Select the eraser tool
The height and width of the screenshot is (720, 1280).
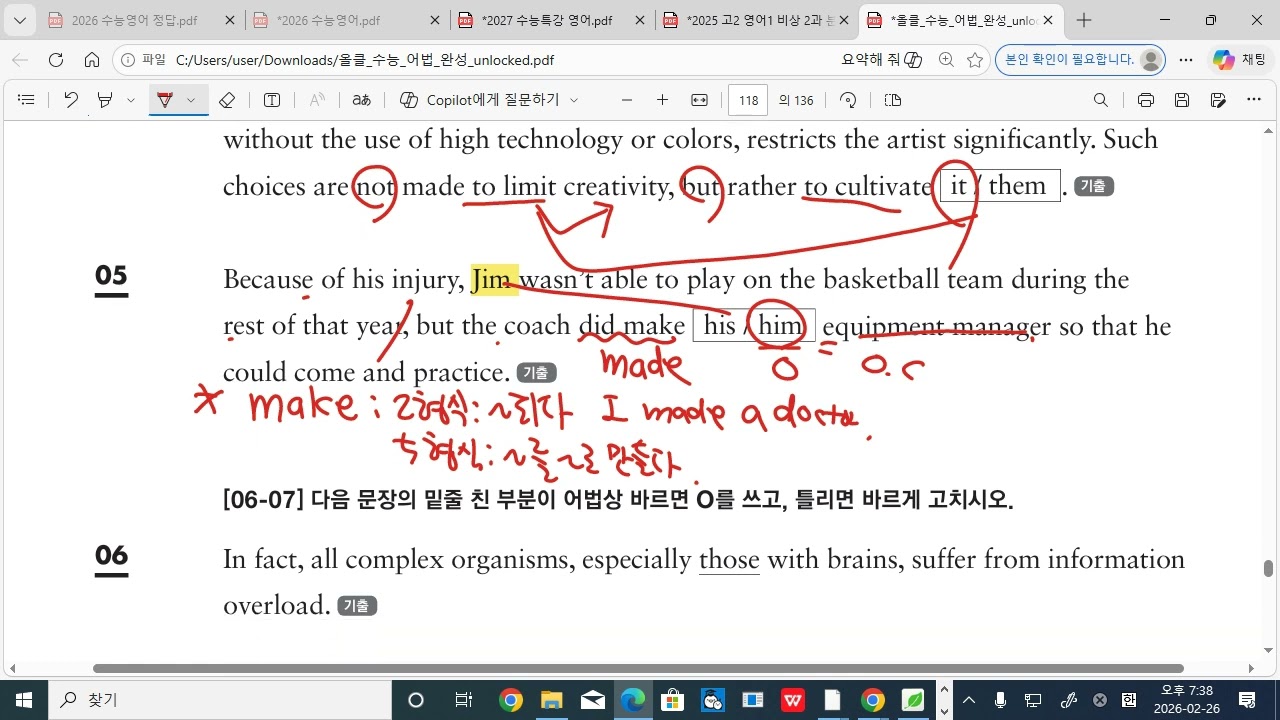click(227, 100)
